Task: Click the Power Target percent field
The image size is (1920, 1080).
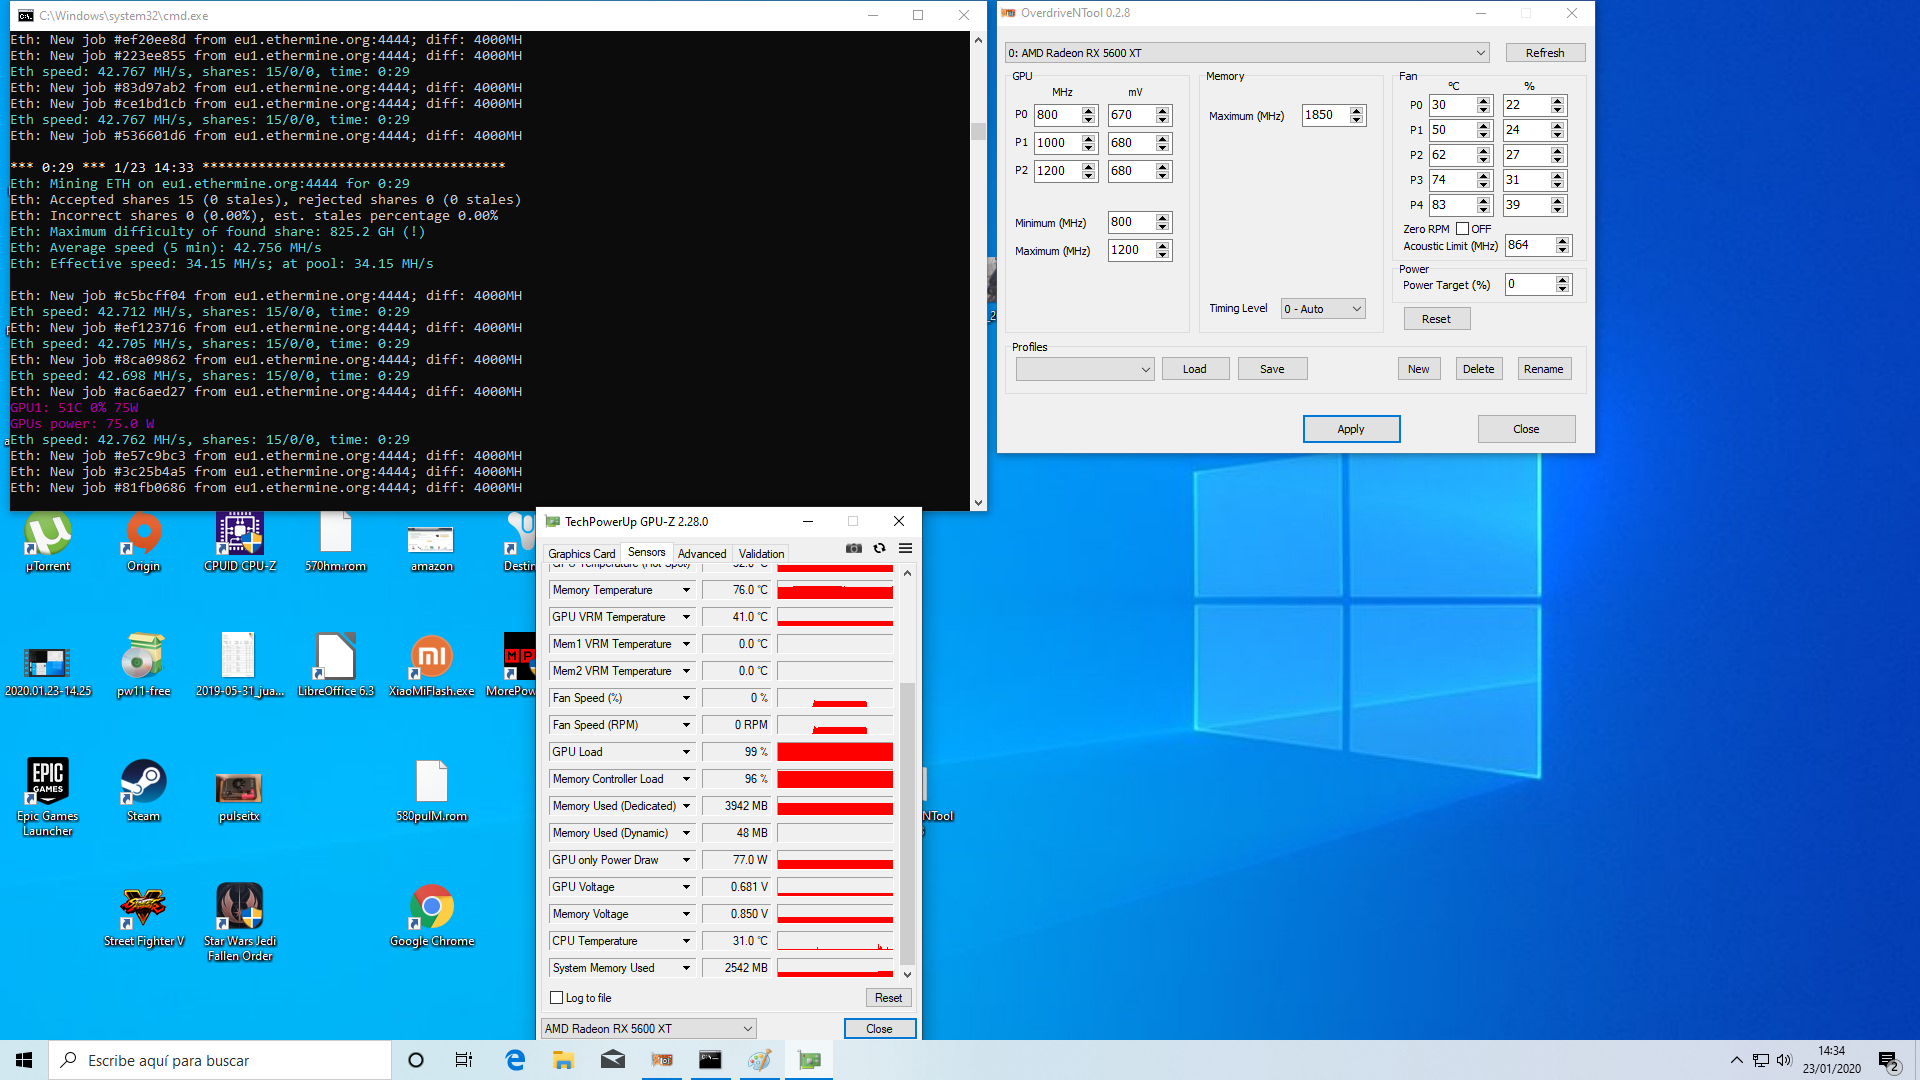Action: (x=1531, y=285)
